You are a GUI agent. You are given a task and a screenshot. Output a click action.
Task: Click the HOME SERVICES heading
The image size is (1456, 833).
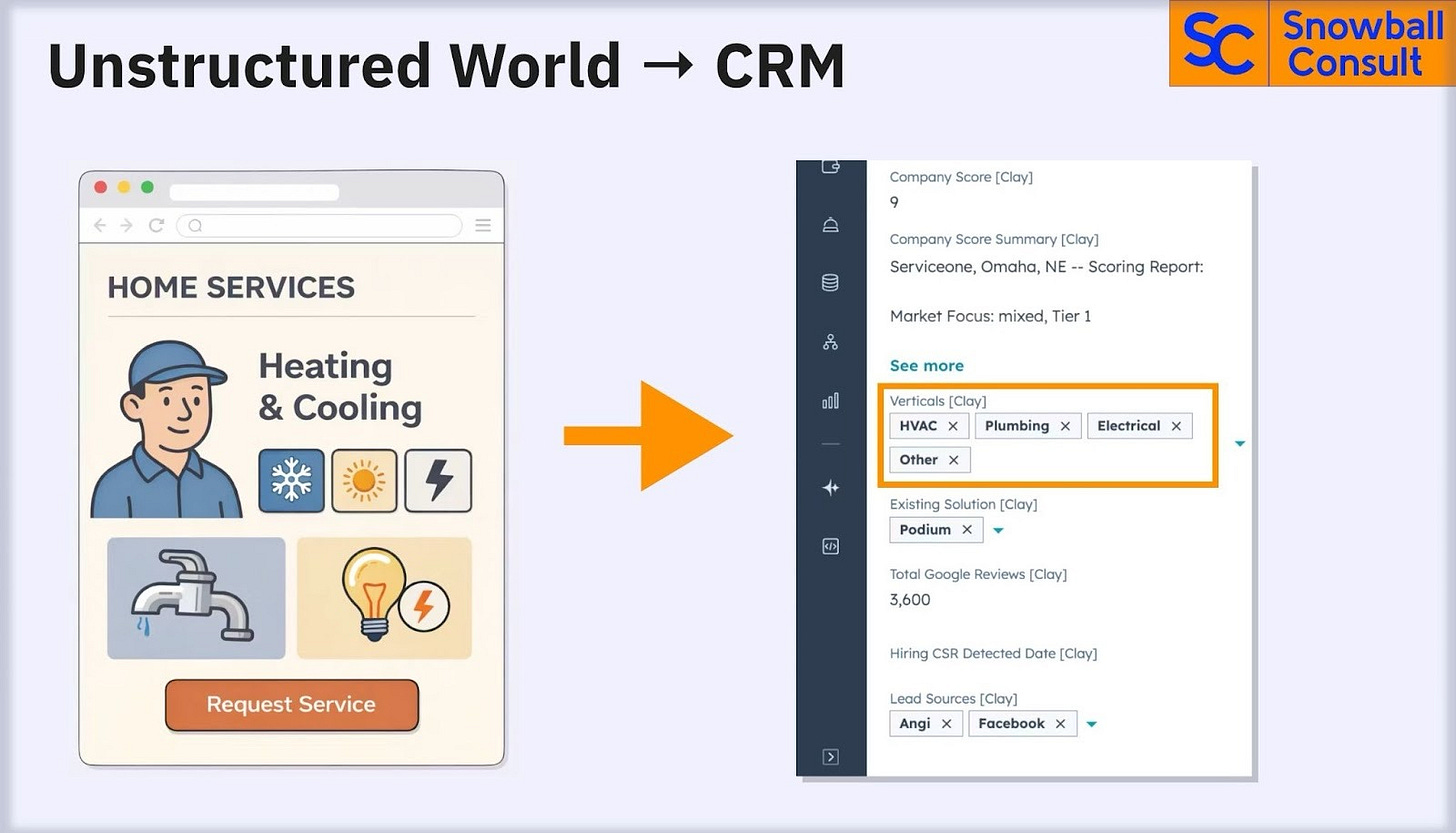tap(231, 287)
